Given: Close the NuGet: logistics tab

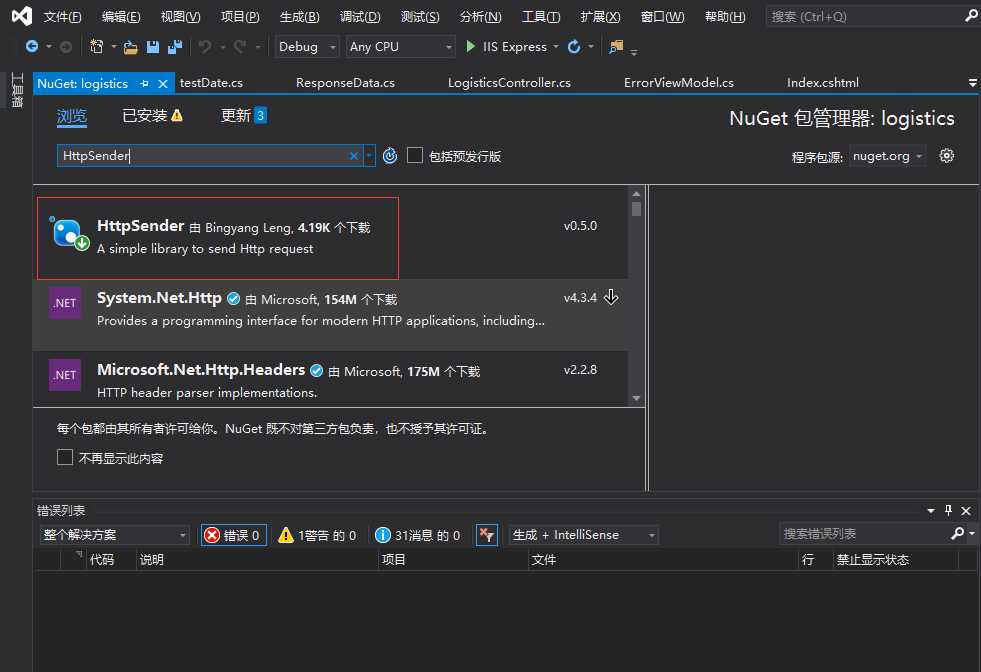Looking at the screenshot, I should 163,83.
